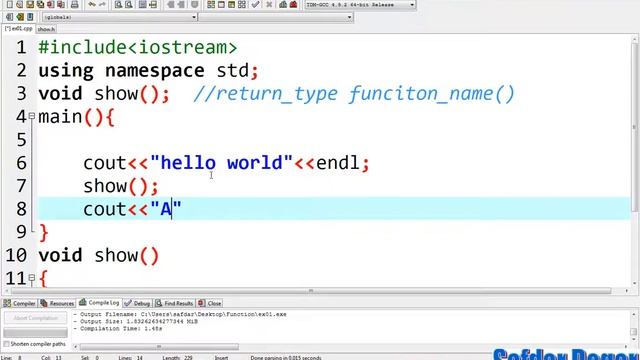Save the current file icon

pos(30,4)
